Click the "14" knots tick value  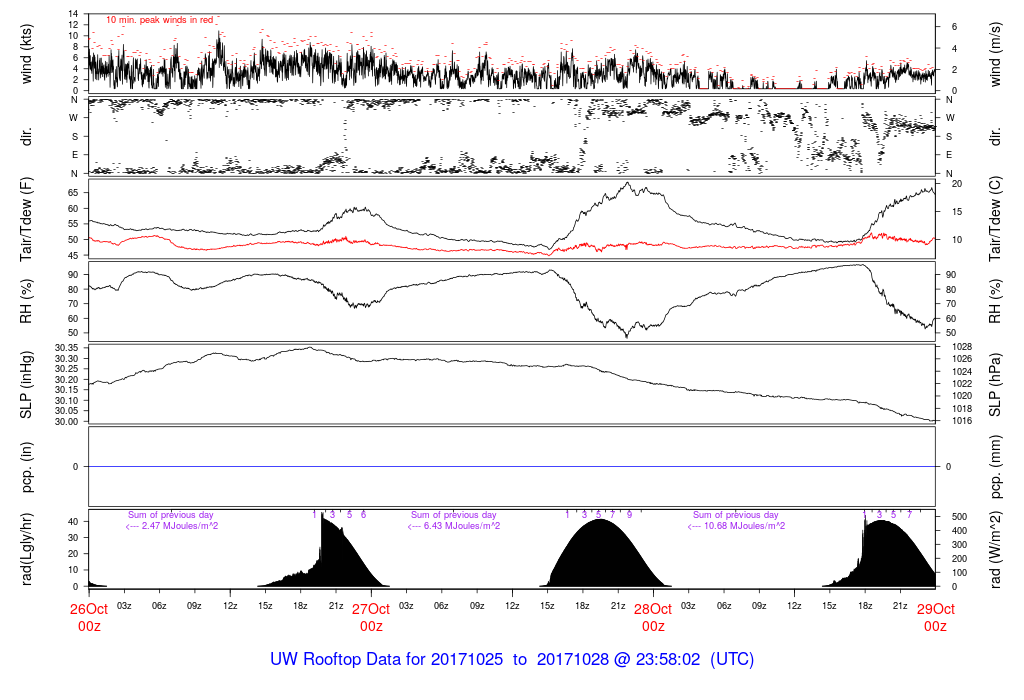(x=73, y=14)
